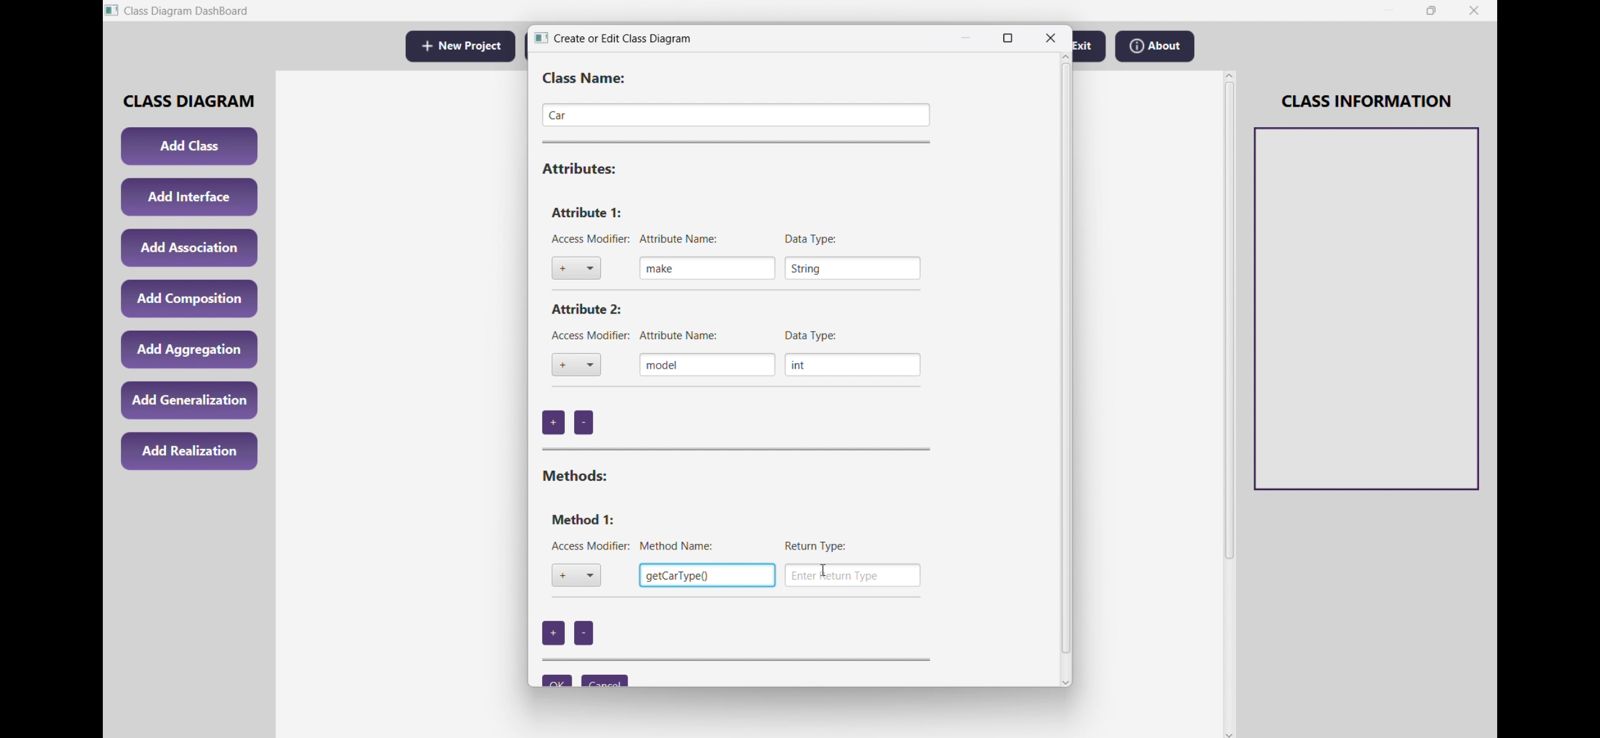This screenshot has width=1600, height=738.
Task: Click the Class Name input field
Action: point(736,116)
